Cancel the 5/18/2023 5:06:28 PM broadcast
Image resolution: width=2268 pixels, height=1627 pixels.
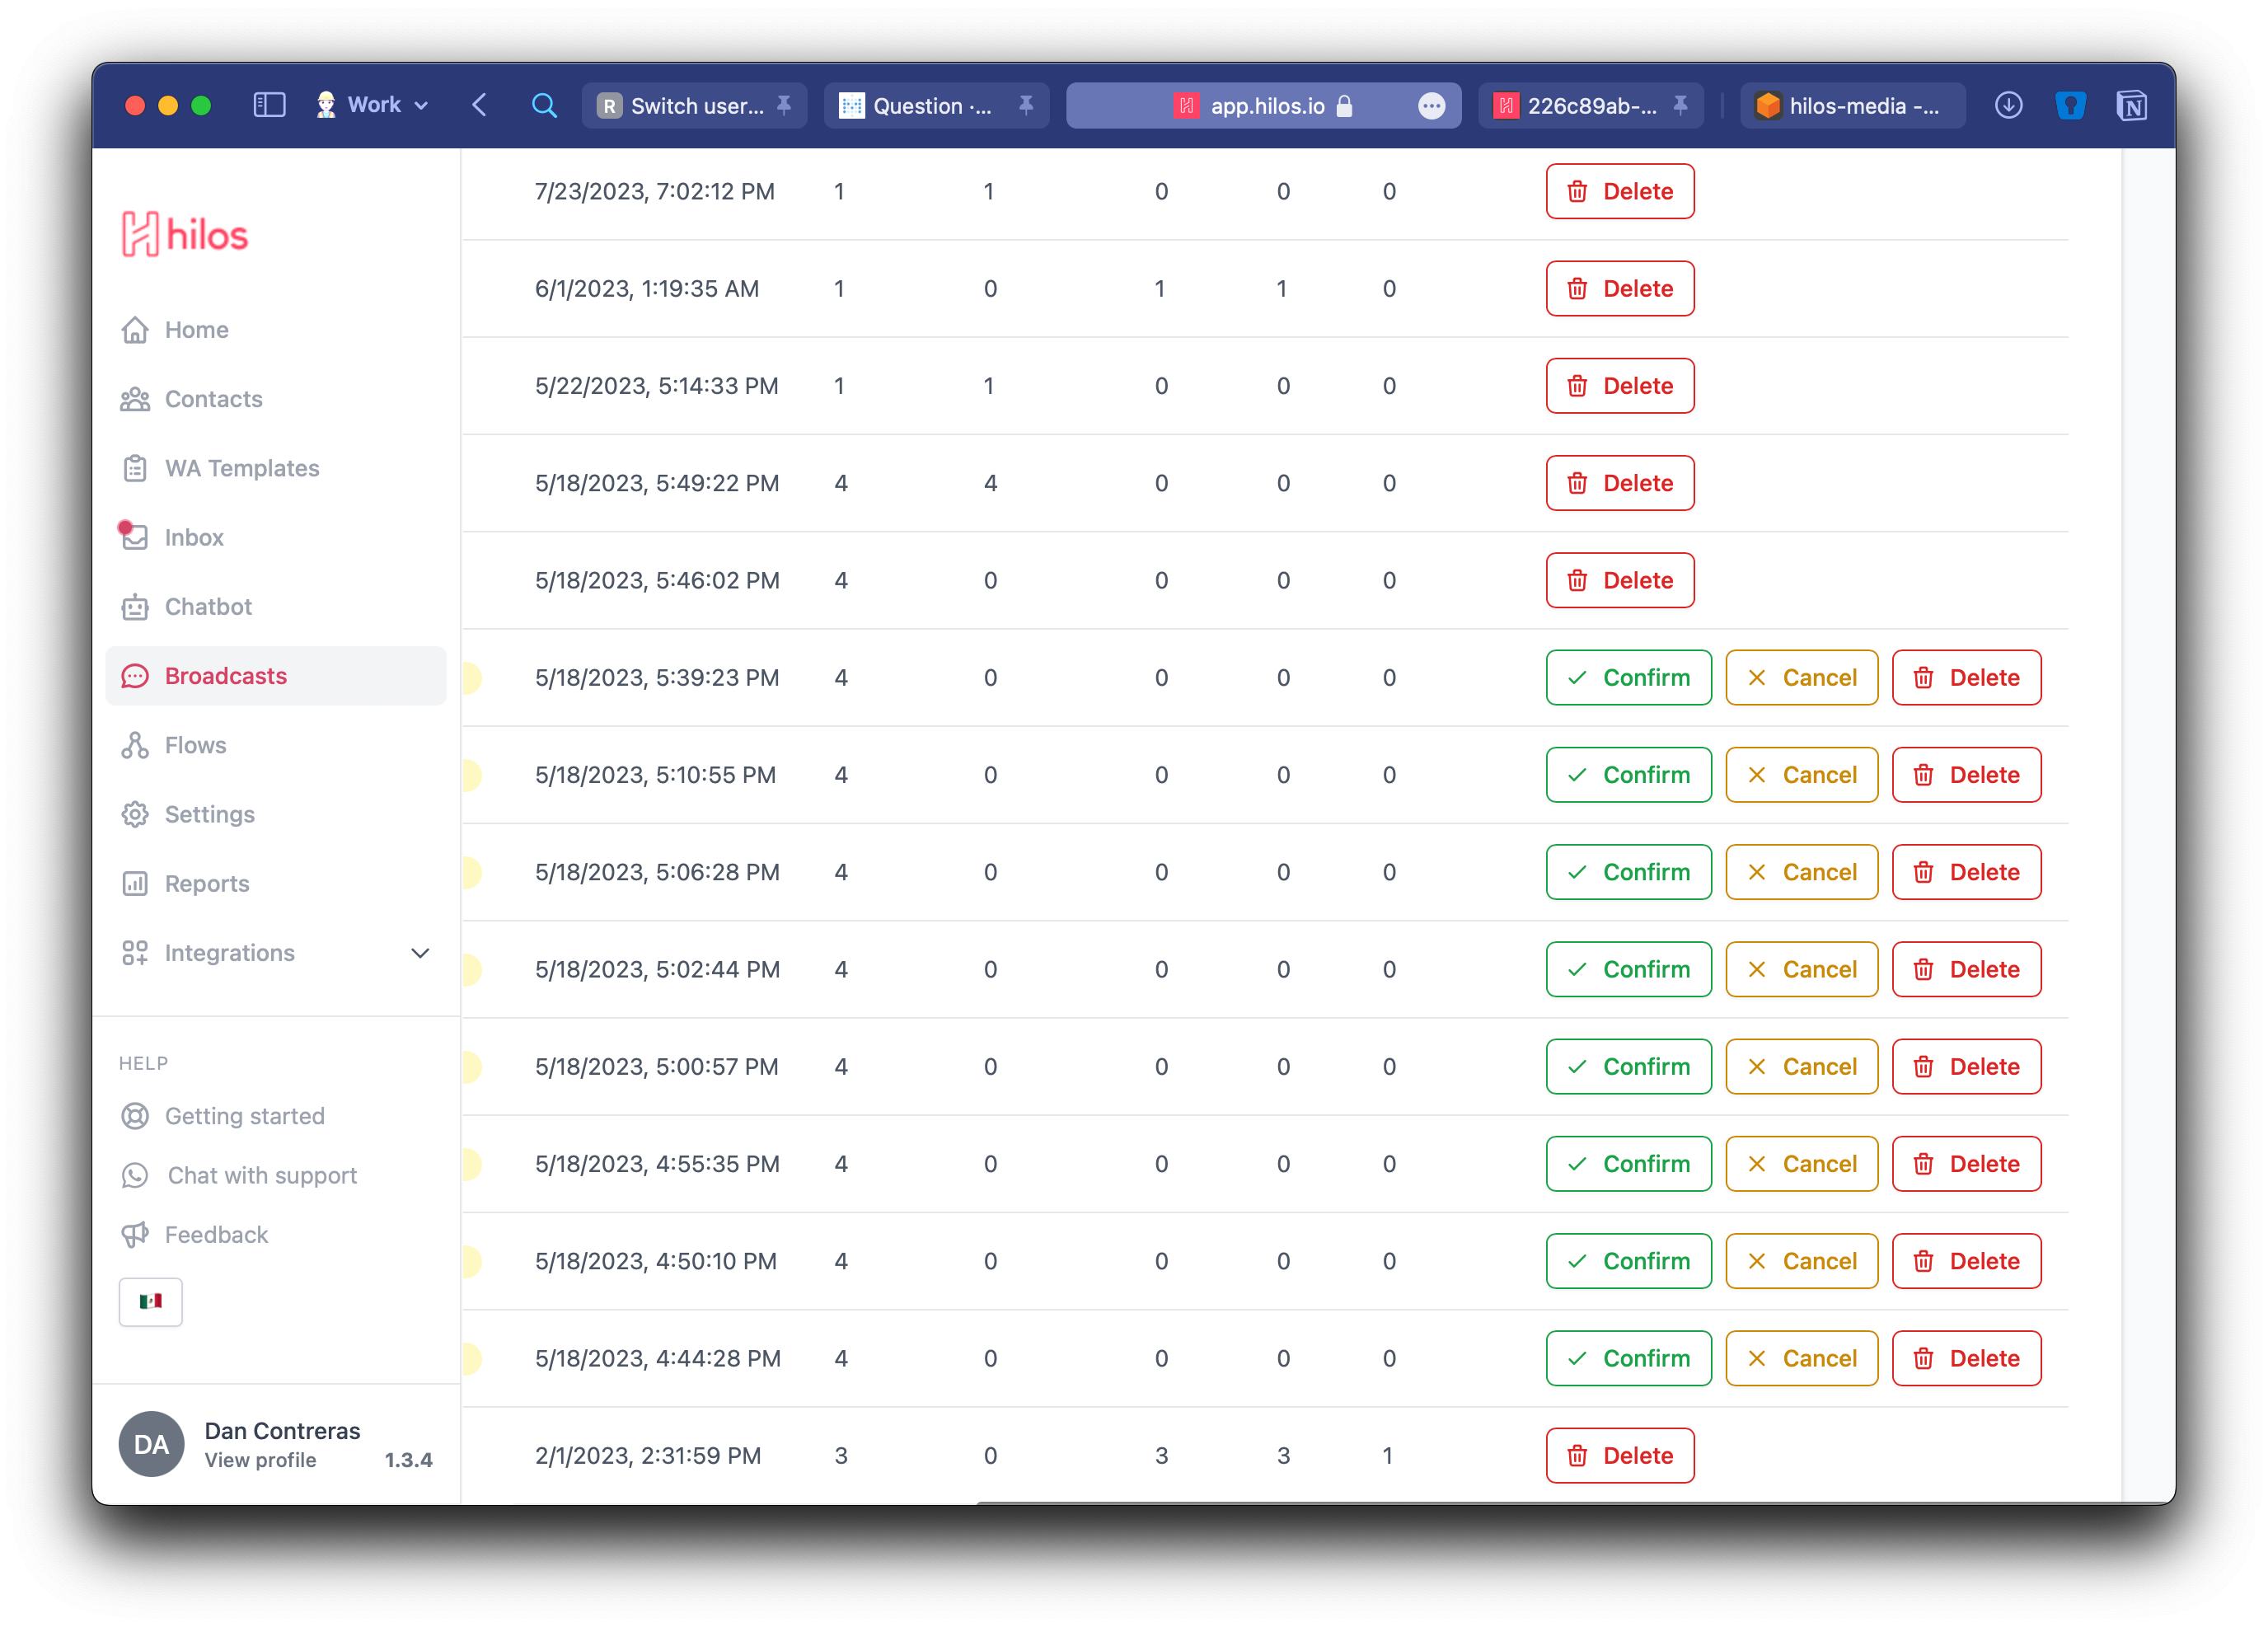(1801, 872)
